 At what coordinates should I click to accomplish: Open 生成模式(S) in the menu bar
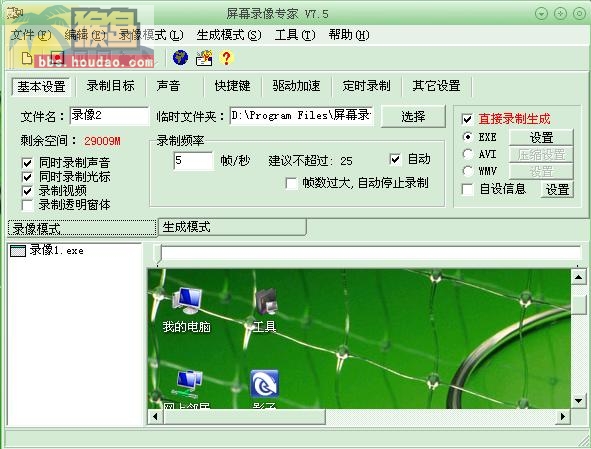[229, 35]
